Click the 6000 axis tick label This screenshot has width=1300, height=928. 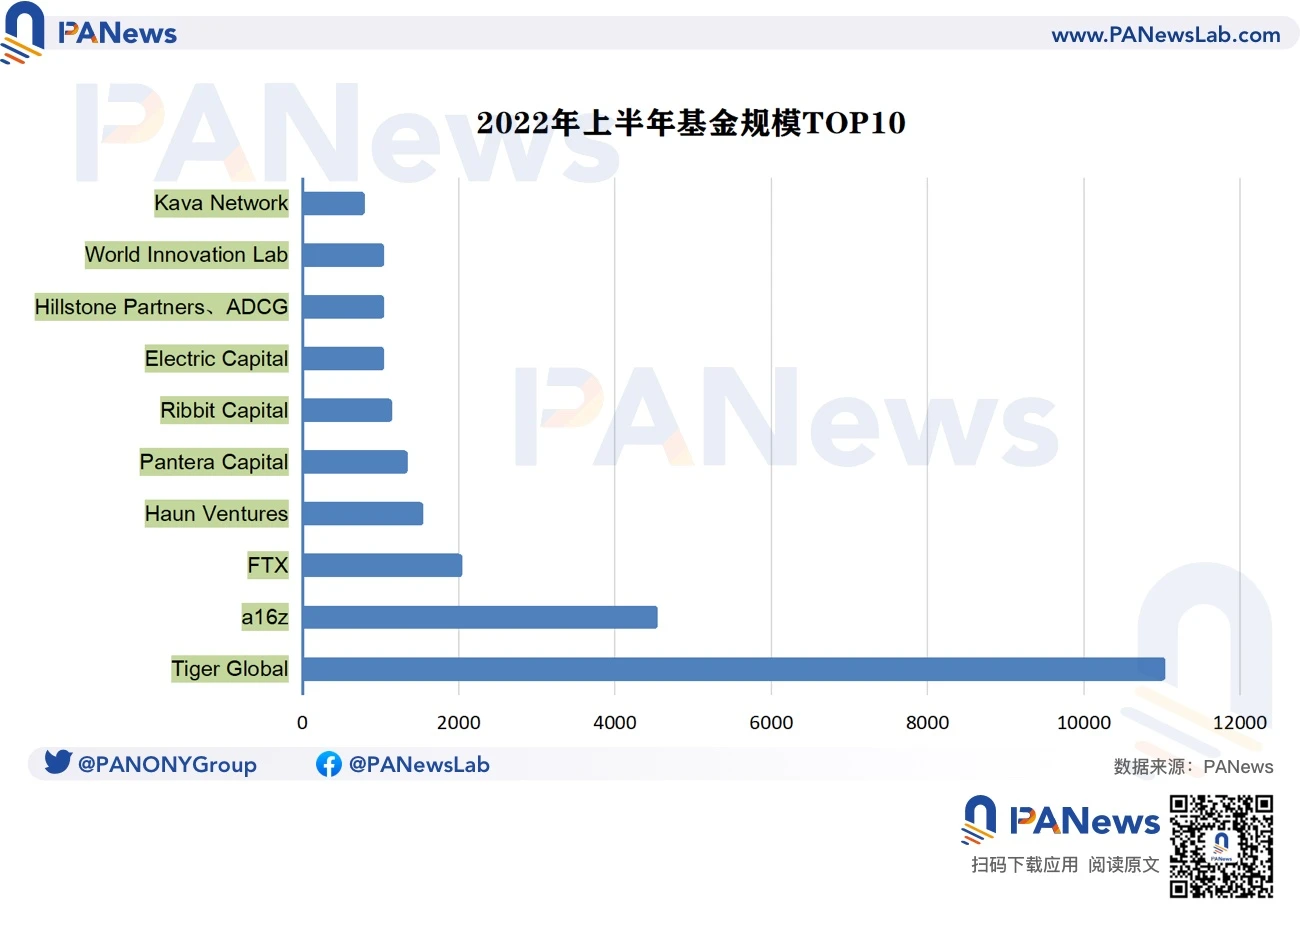click(x=771, y=723)
